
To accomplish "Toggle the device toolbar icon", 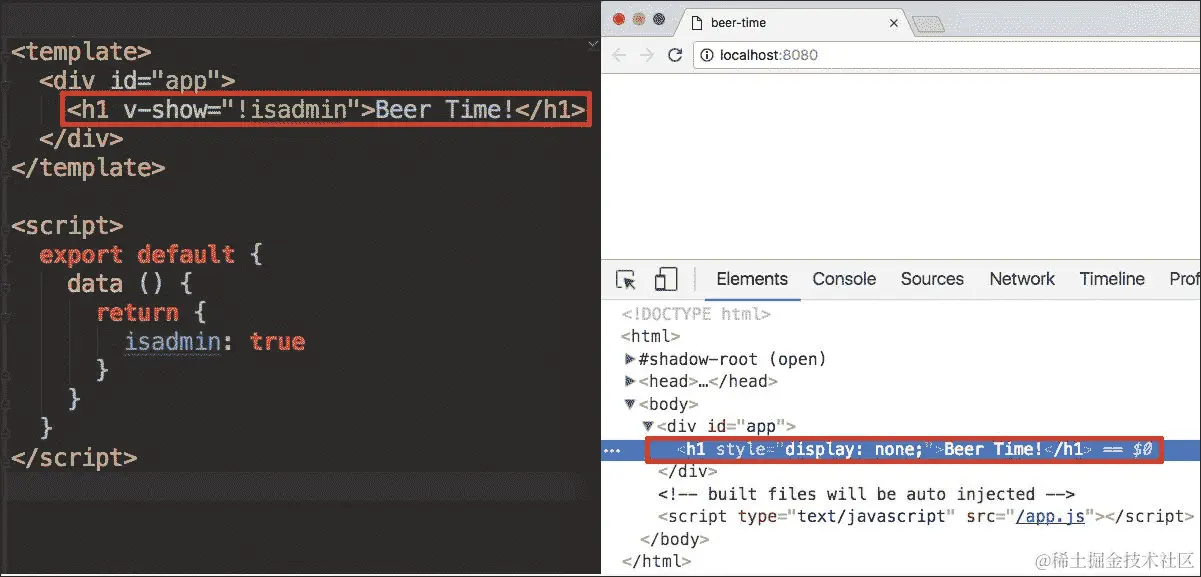I will (x=665, y=280).
